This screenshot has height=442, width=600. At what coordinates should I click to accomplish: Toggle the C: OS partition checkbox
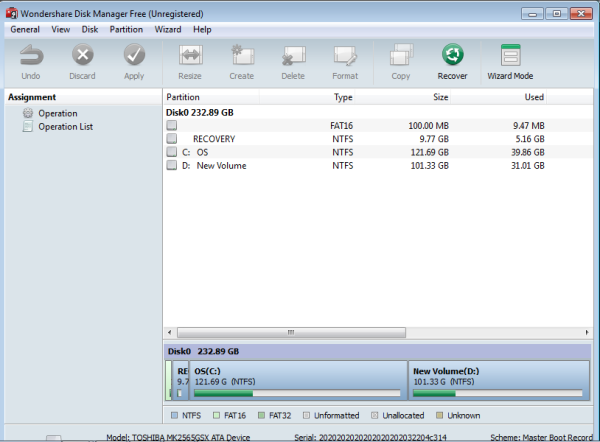click(172, 152)
